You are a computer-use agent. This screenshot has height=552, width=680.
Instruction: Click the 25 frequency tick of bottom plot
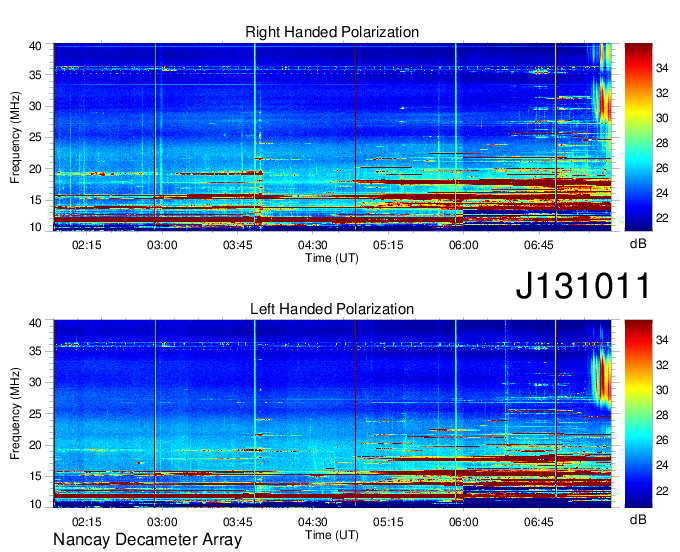tap(35, 414)
